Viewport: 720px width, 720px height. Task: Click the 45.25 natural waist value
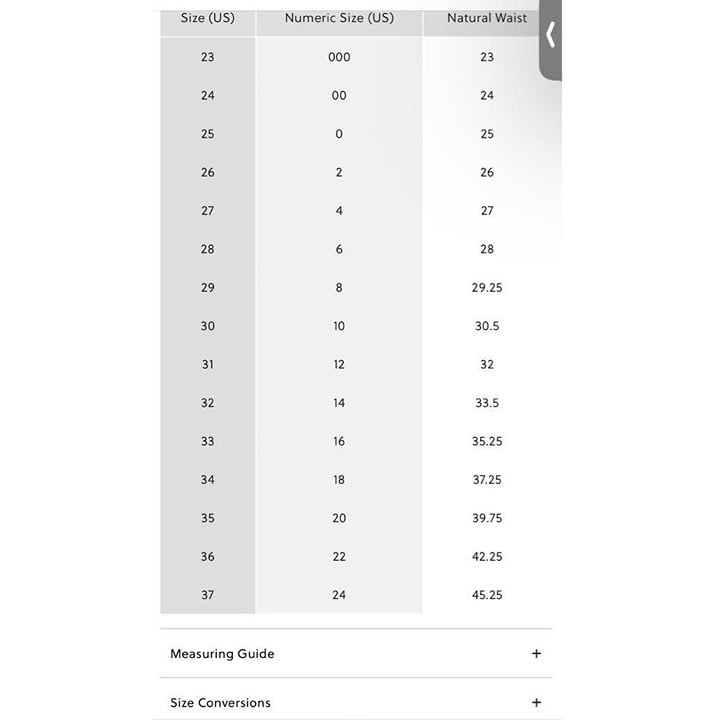tap(487, 595)
